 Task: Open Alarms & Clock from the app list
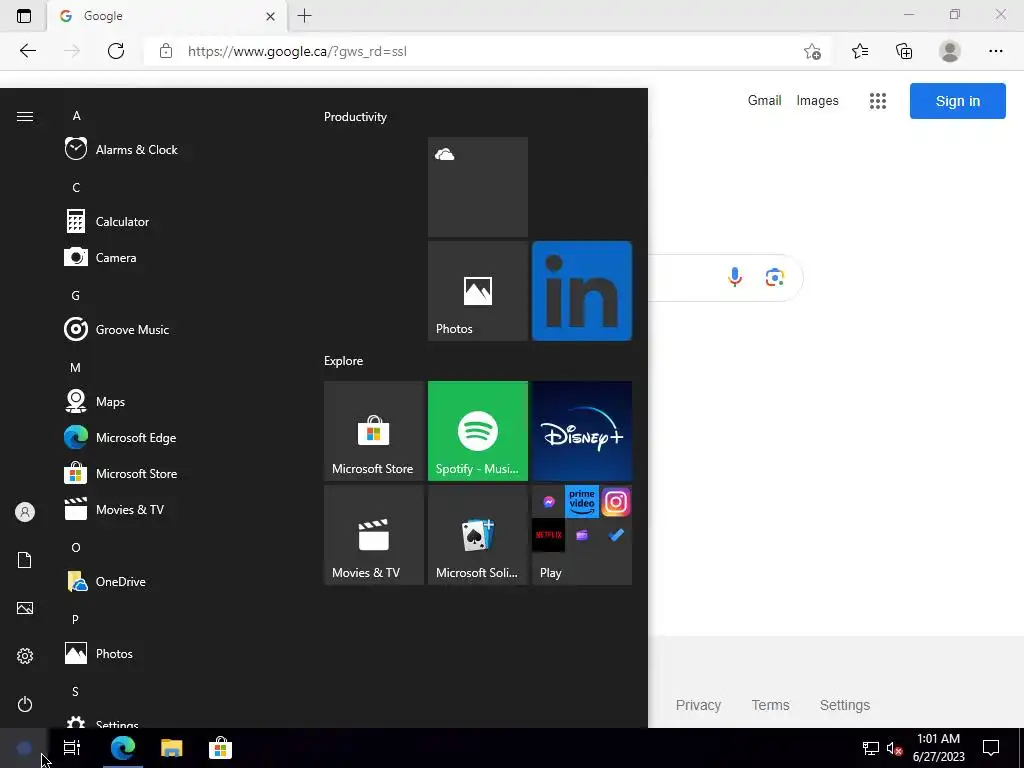pos(121,150)
